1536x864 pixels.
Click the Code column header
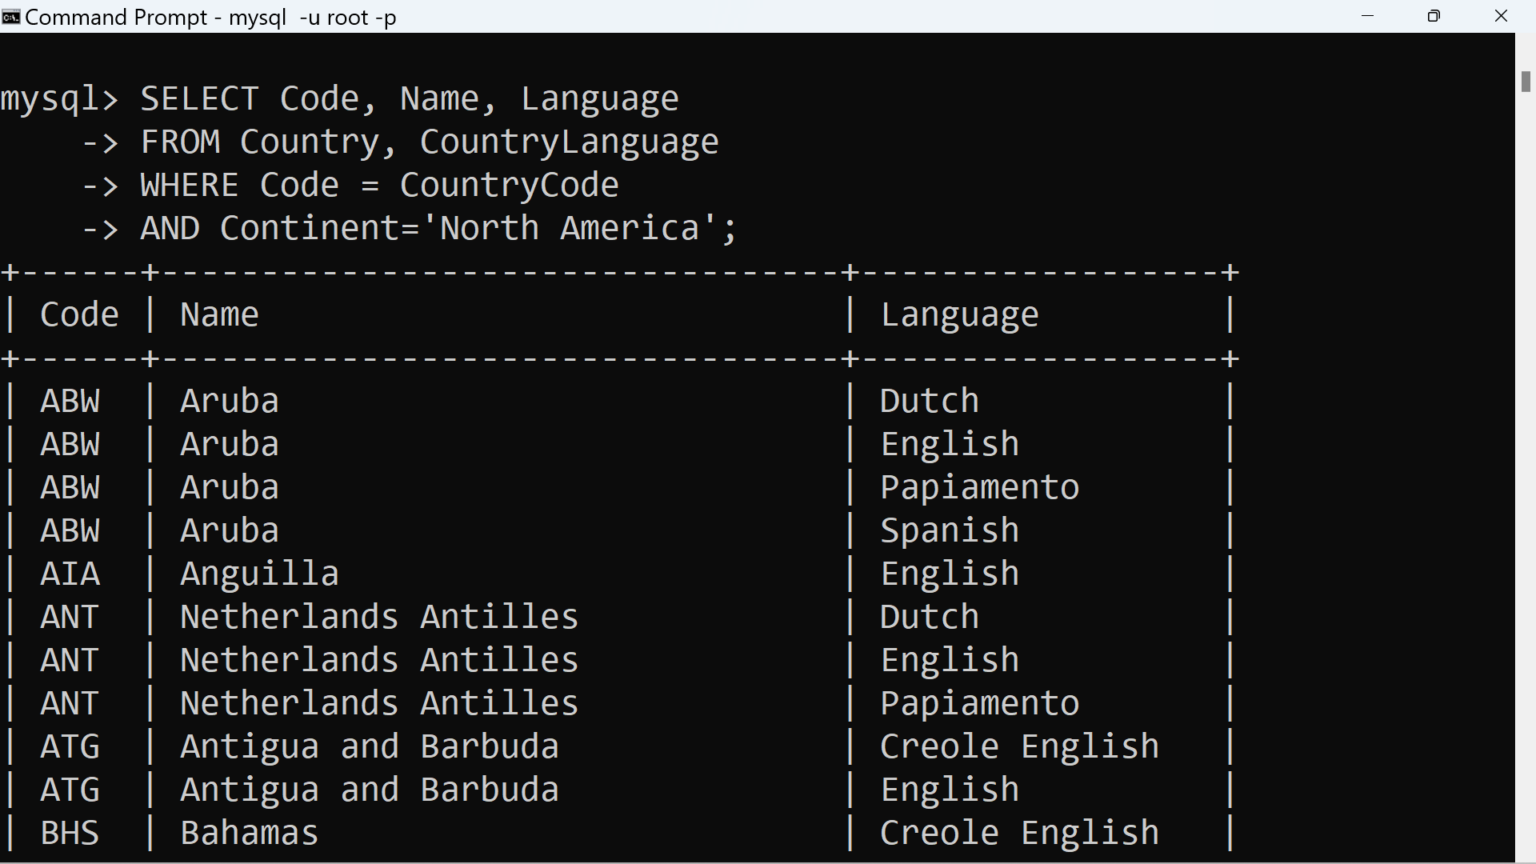pyautogui.click(x=79, y=313)
